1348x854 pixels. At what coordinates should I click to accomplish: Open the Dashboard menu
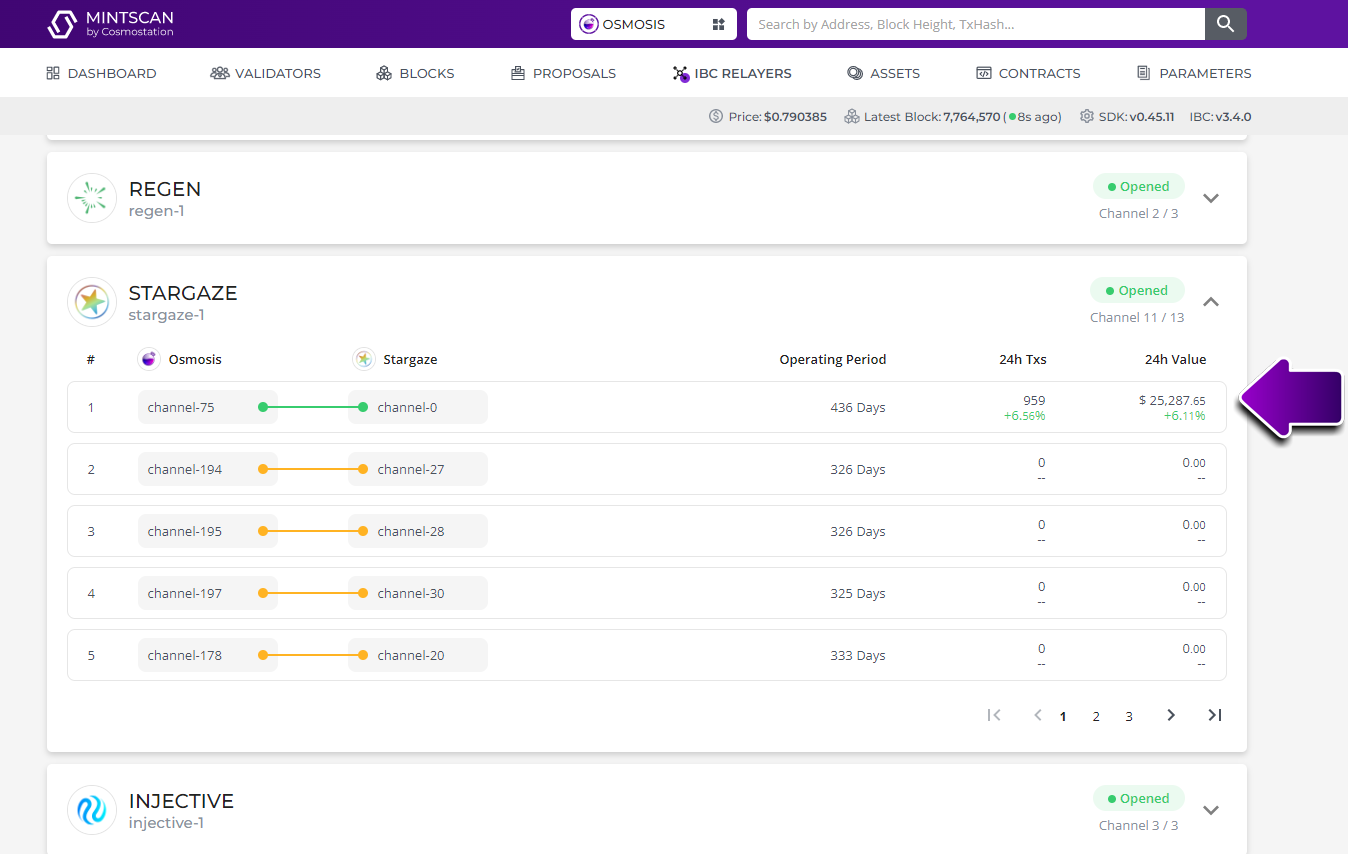click(x=101, y=73)
